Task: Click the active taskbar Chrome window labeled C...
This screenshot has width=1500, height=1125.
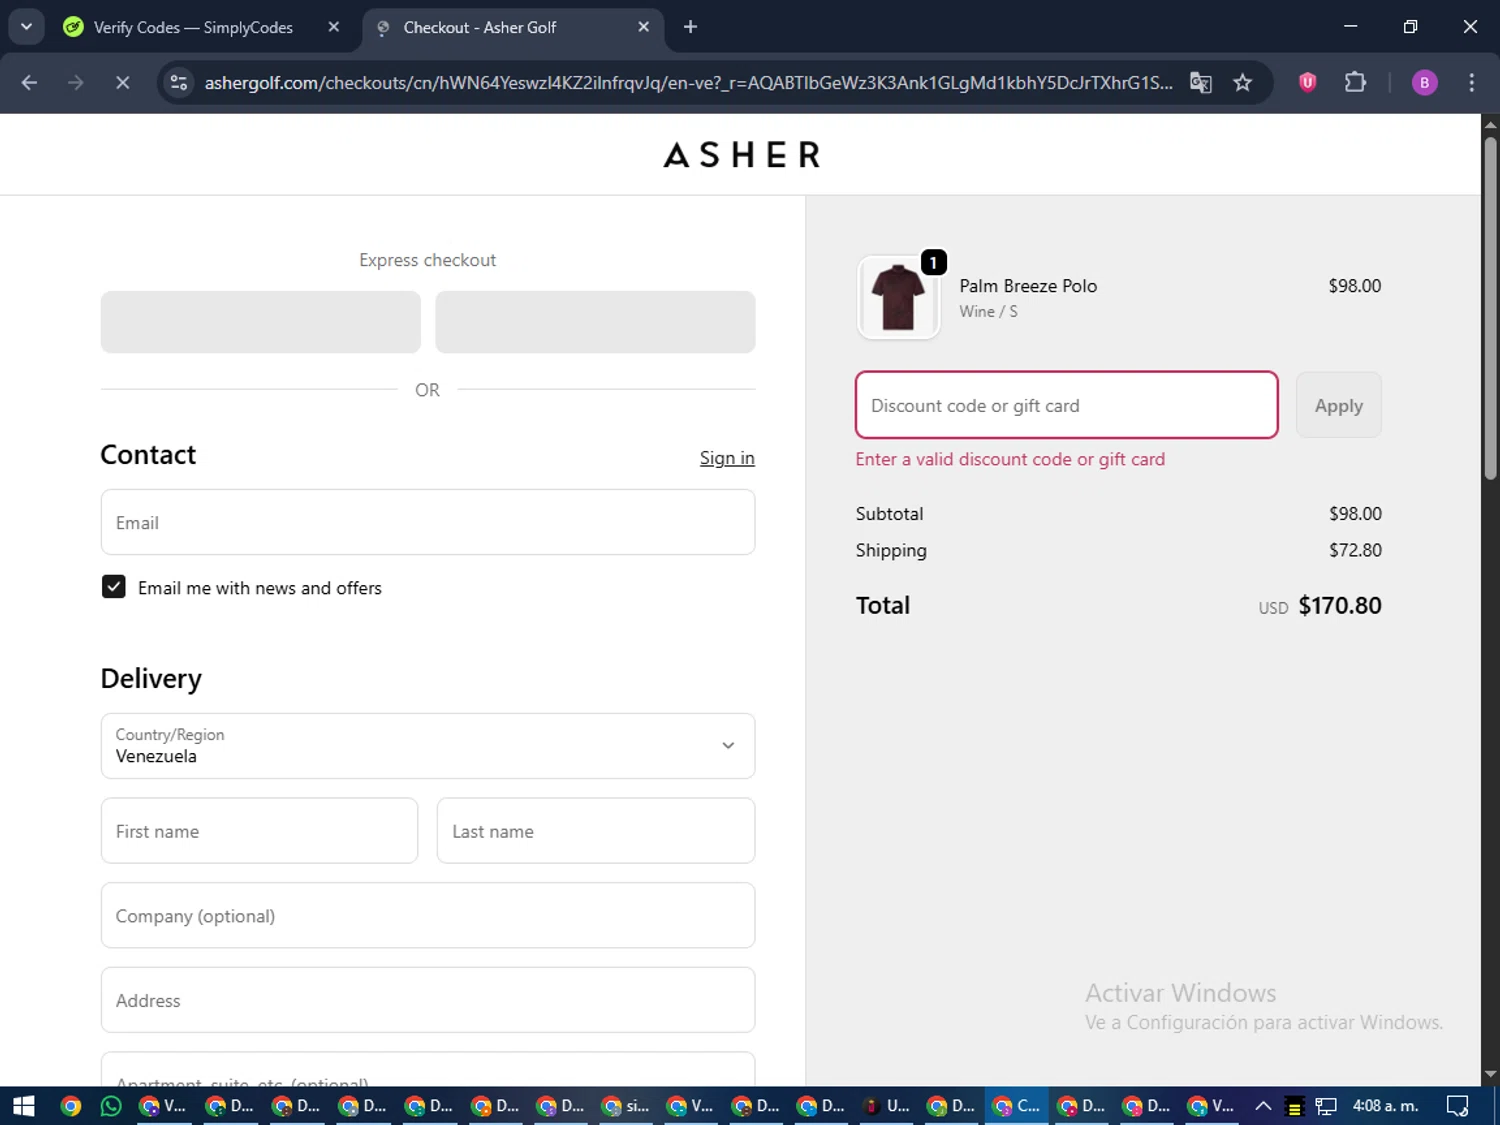Action: (1017, 1106)
